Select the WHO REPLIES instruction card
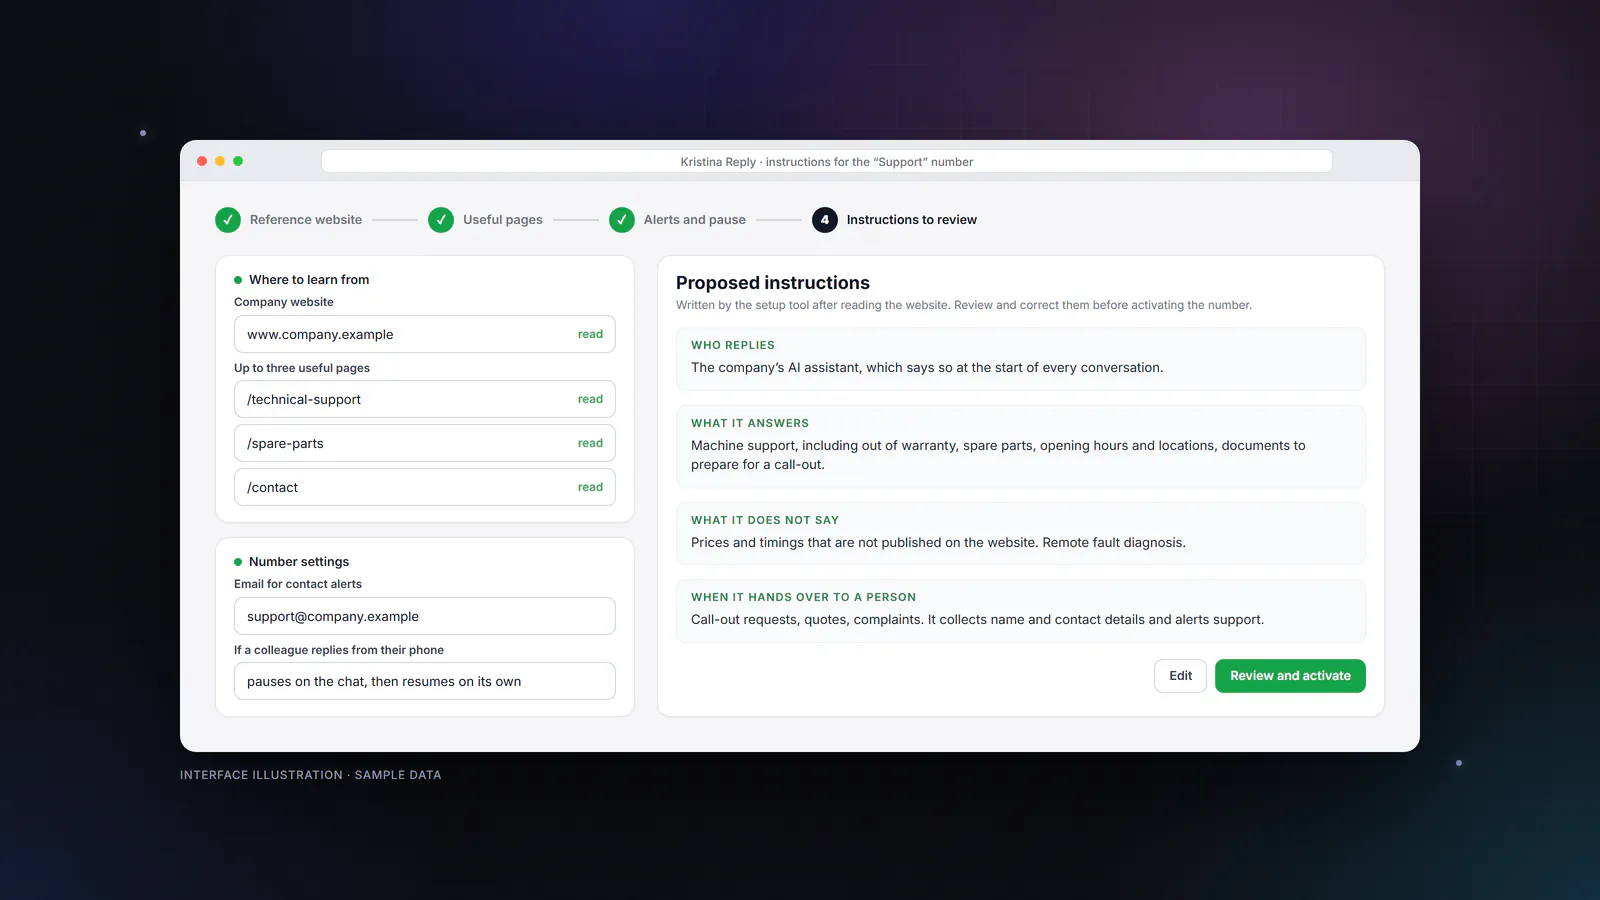This screenshot has width=1600, height=900. pyautogui.click(x=1021, y=358)
